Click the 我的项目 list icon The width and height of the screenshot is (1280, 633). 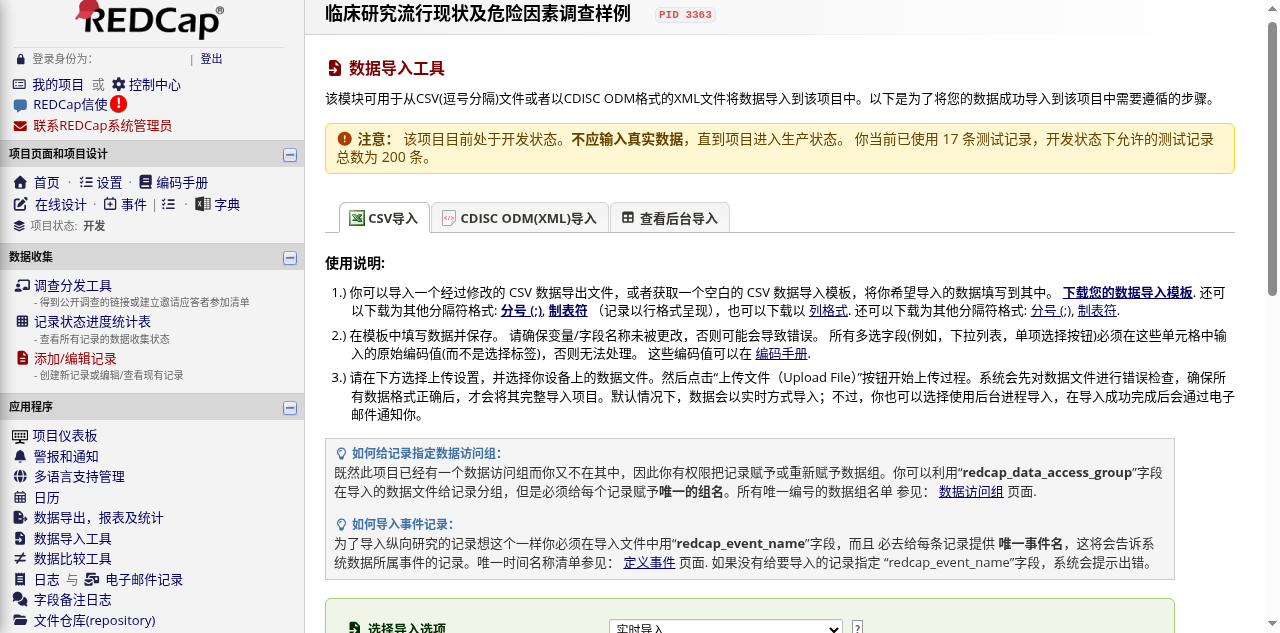click(x=20, y=85)
